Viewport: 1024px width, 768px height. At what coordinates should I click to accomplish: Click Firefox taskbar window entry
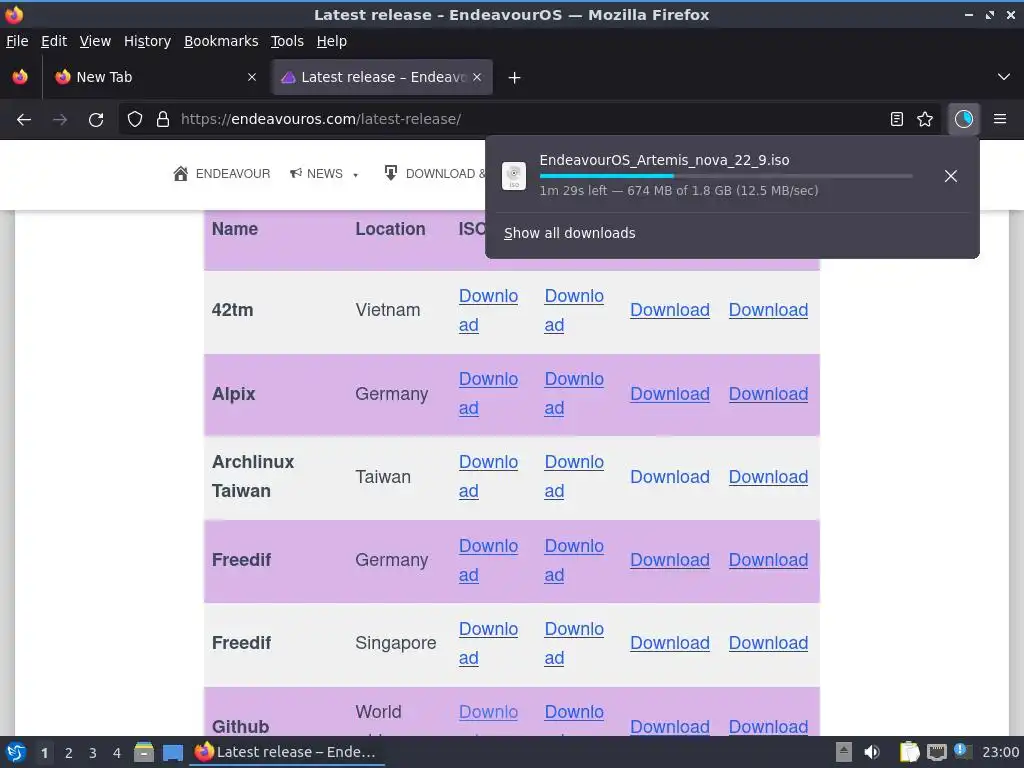click(286, 752)
